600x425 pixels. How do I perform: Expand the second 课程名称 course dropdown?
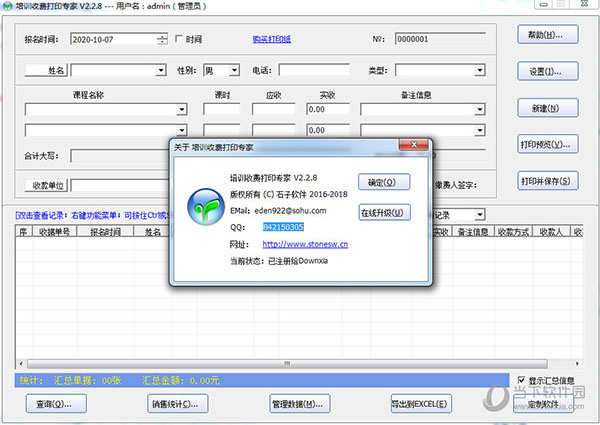click(182, 130)
